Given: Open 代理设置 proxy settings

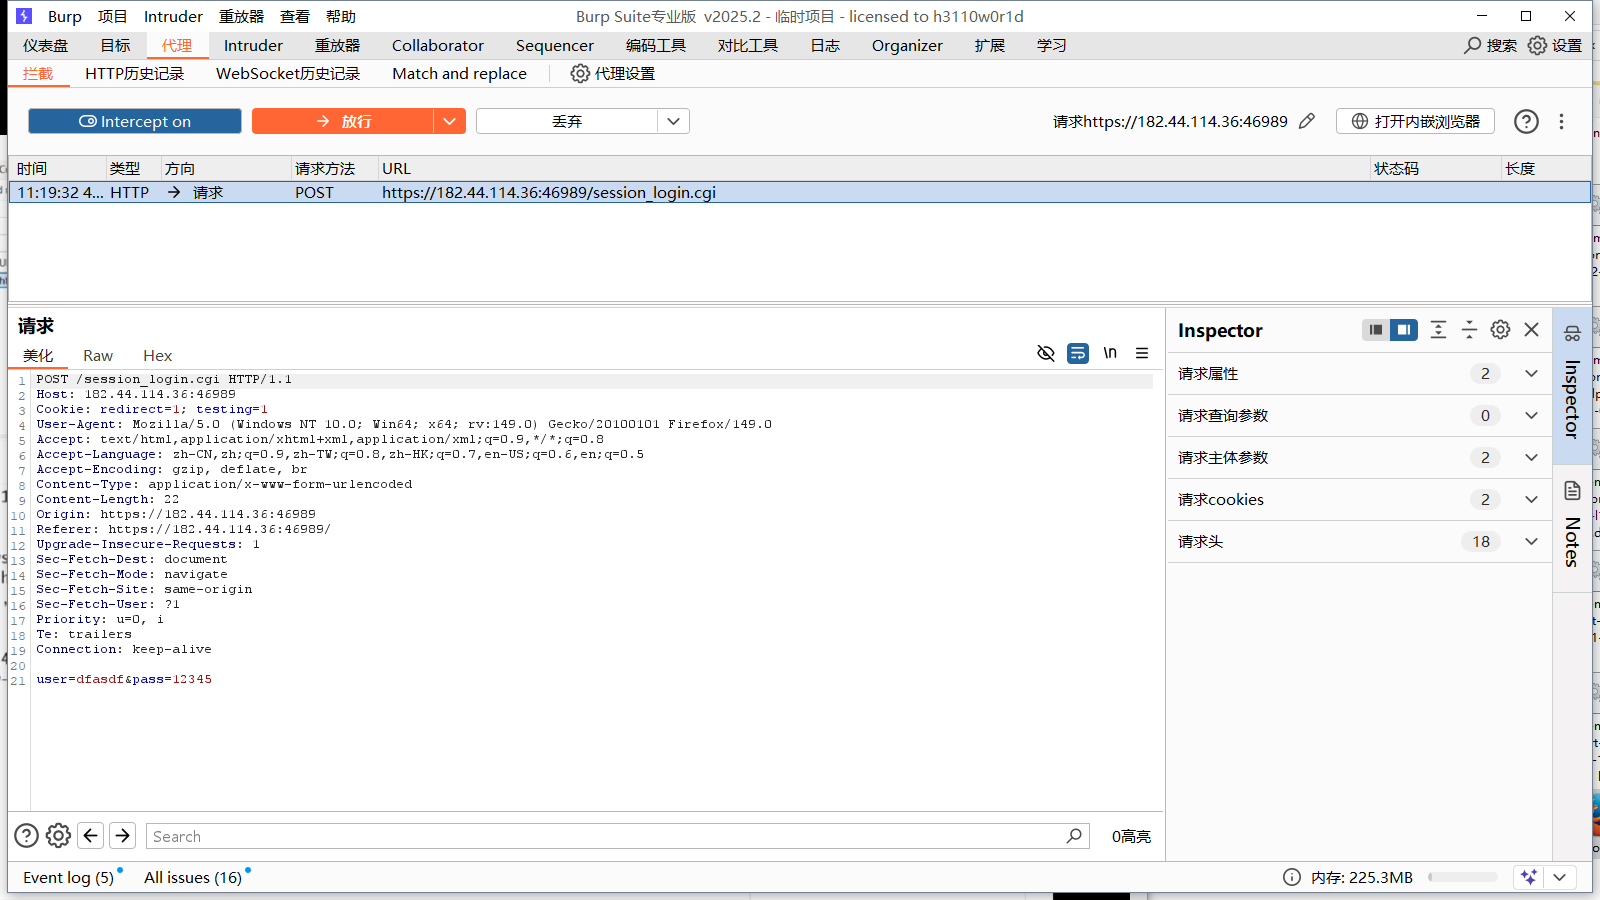Looking at the screenshot, I should (x=613, y=73).
